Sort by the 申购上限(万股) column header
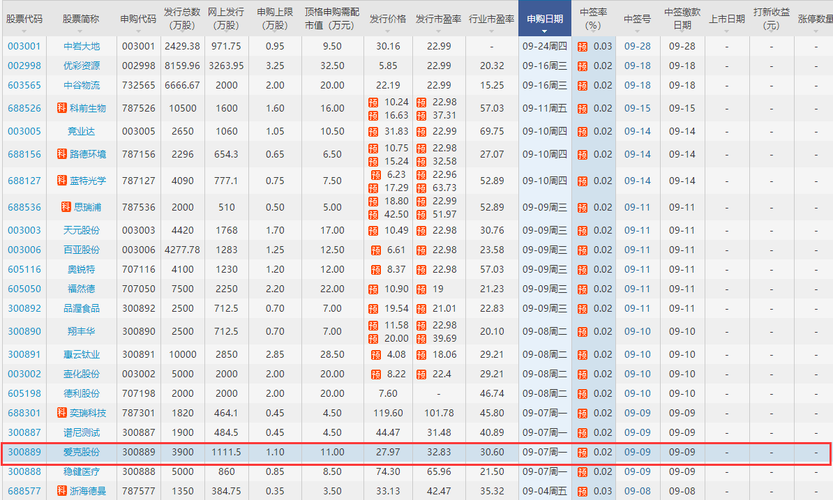Screen dimensions: 833x500 [275, 19]
